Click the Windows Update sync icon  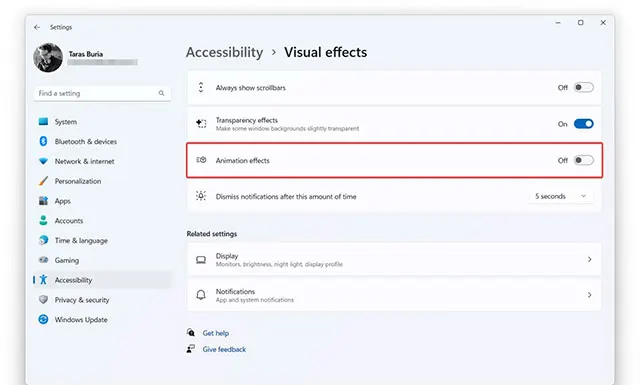(43, 319)
